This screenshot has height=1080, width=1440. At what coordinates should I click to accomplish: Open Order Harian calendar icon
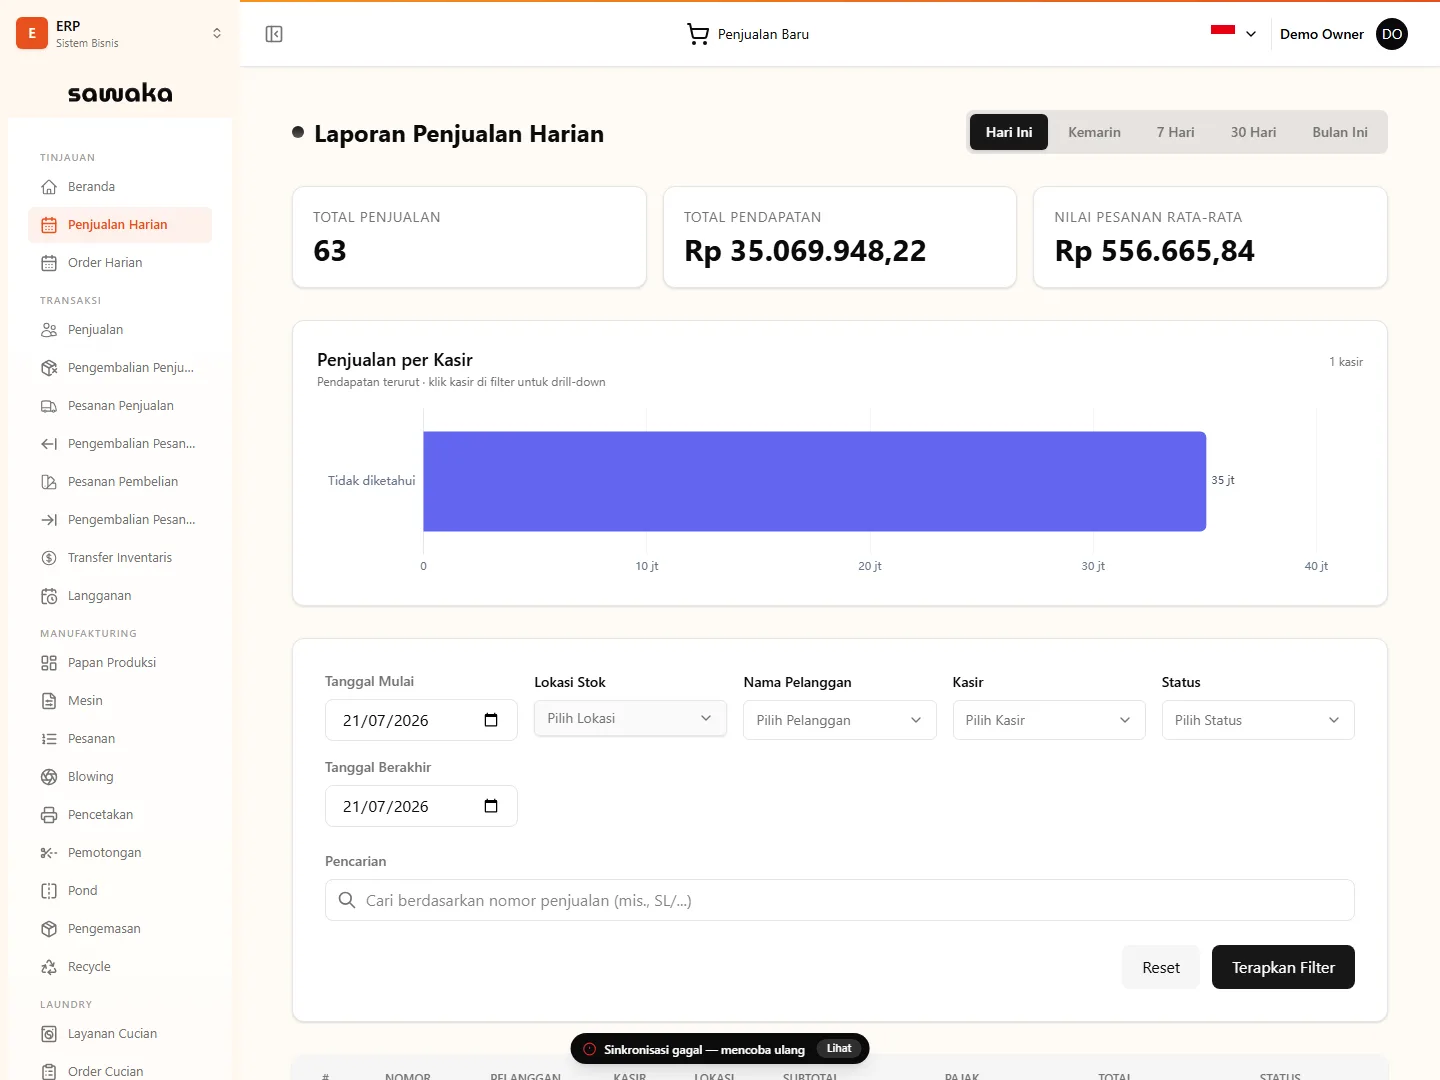point(49,263)
